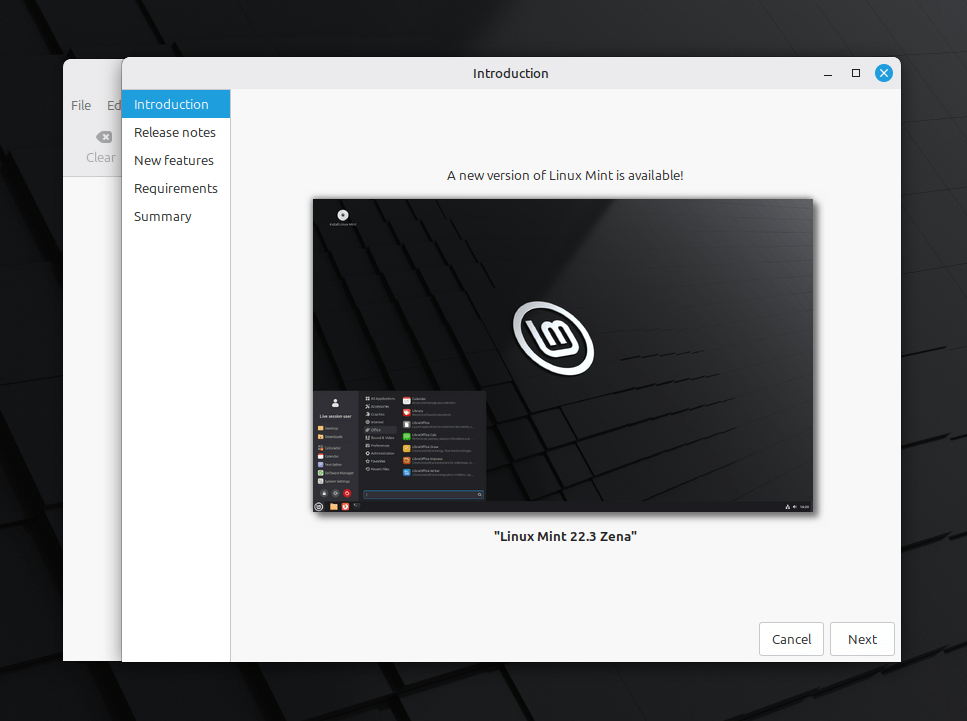The width and height of the screenshot is (967, 721).
Task: View the Requirements page
Action: [175, 187]
